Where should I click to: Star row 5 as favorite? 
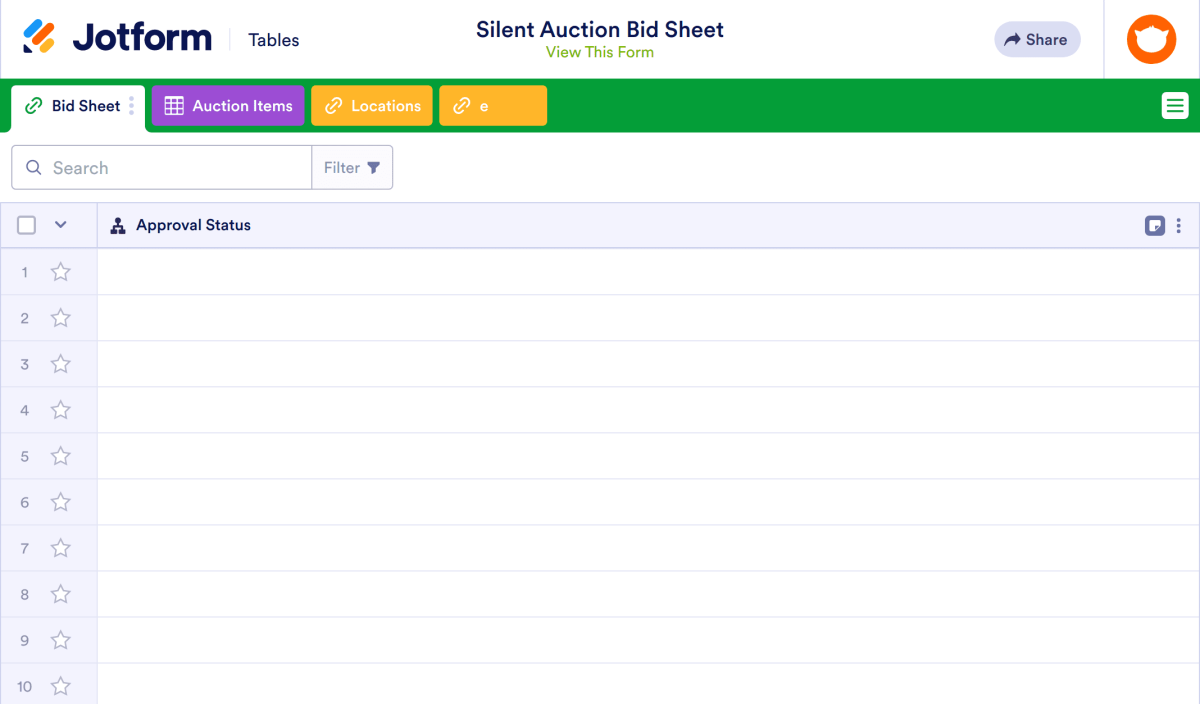point(60,456)
